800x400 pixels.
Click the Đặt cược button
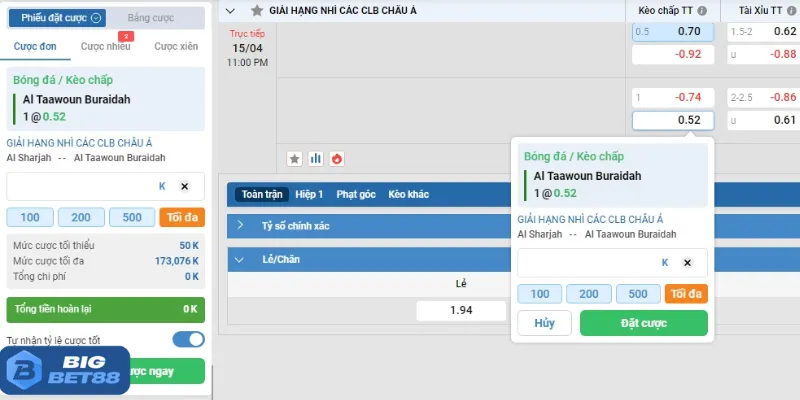(644, 323)
